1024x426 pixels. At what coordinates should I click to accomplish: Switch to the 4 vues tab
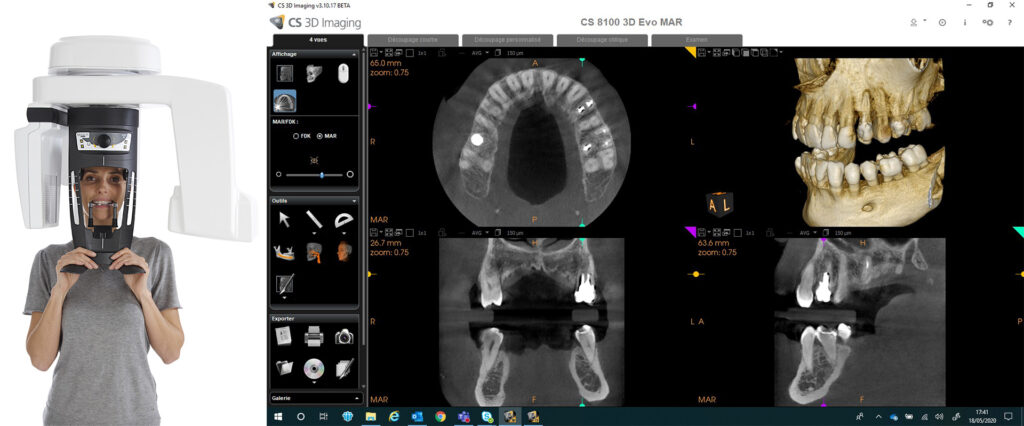(x=318, y=40)
